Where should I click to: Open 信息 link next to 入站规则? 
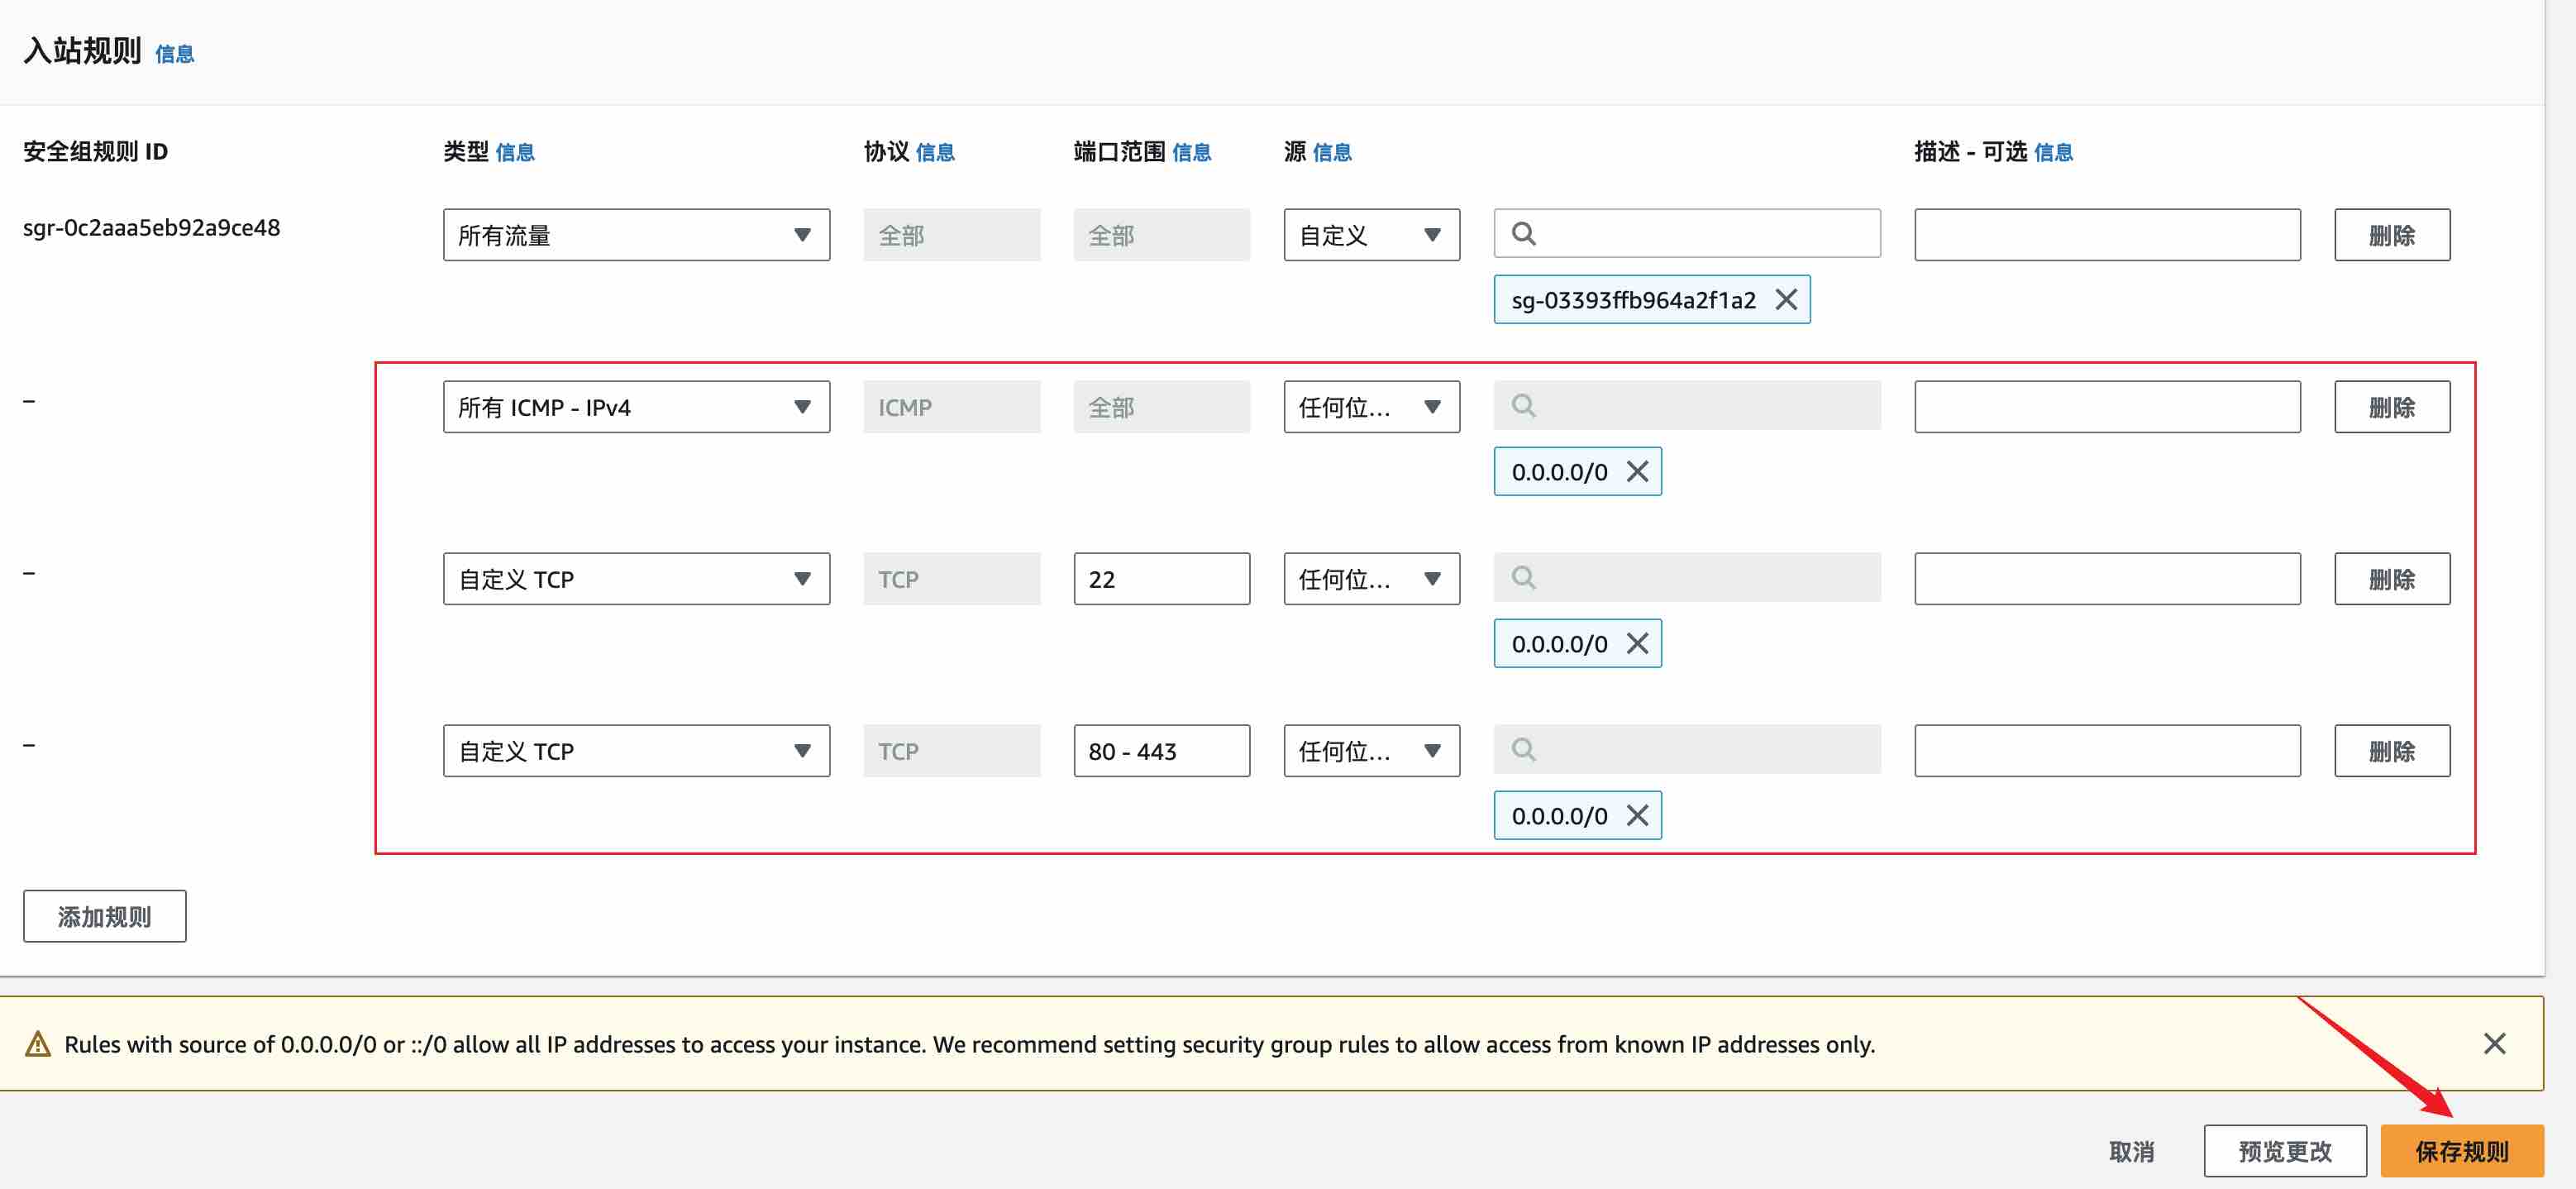coord(175,54)
